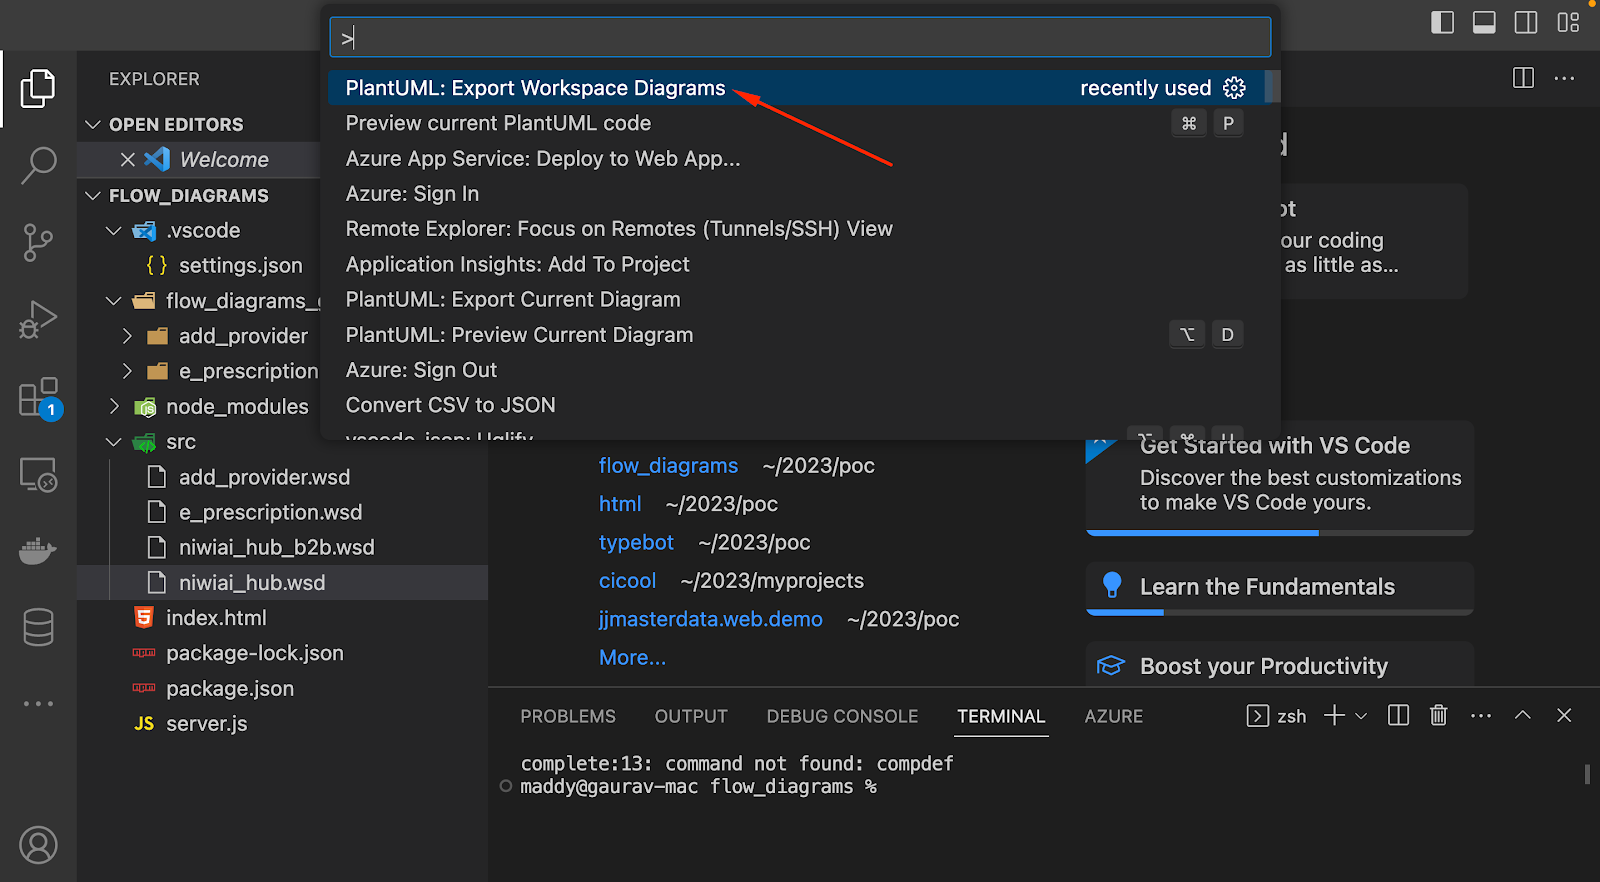1600x882 pixels.
Task: Focus the command palette input field
Action: click(x=800, y=37)
